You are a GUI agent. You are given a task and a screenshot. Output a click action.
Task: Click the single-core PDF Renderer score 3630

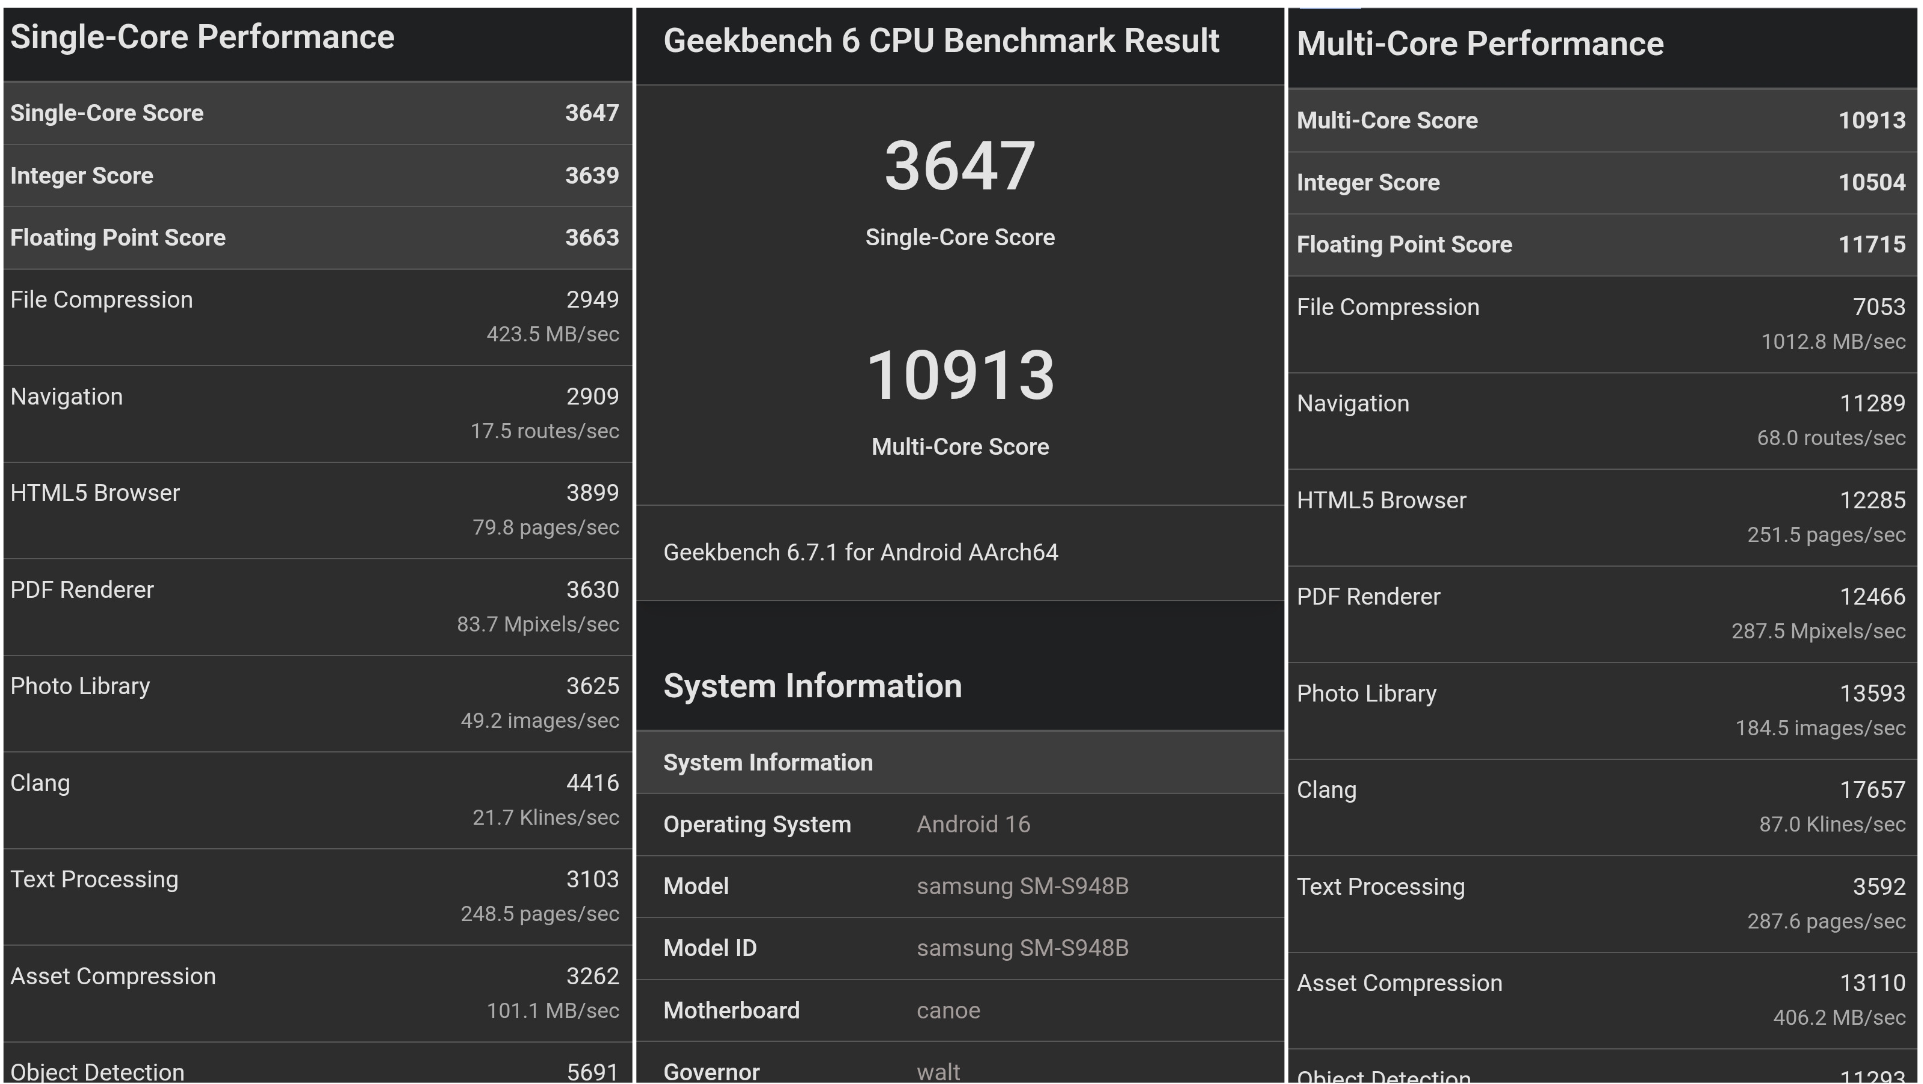click(593, 590)
